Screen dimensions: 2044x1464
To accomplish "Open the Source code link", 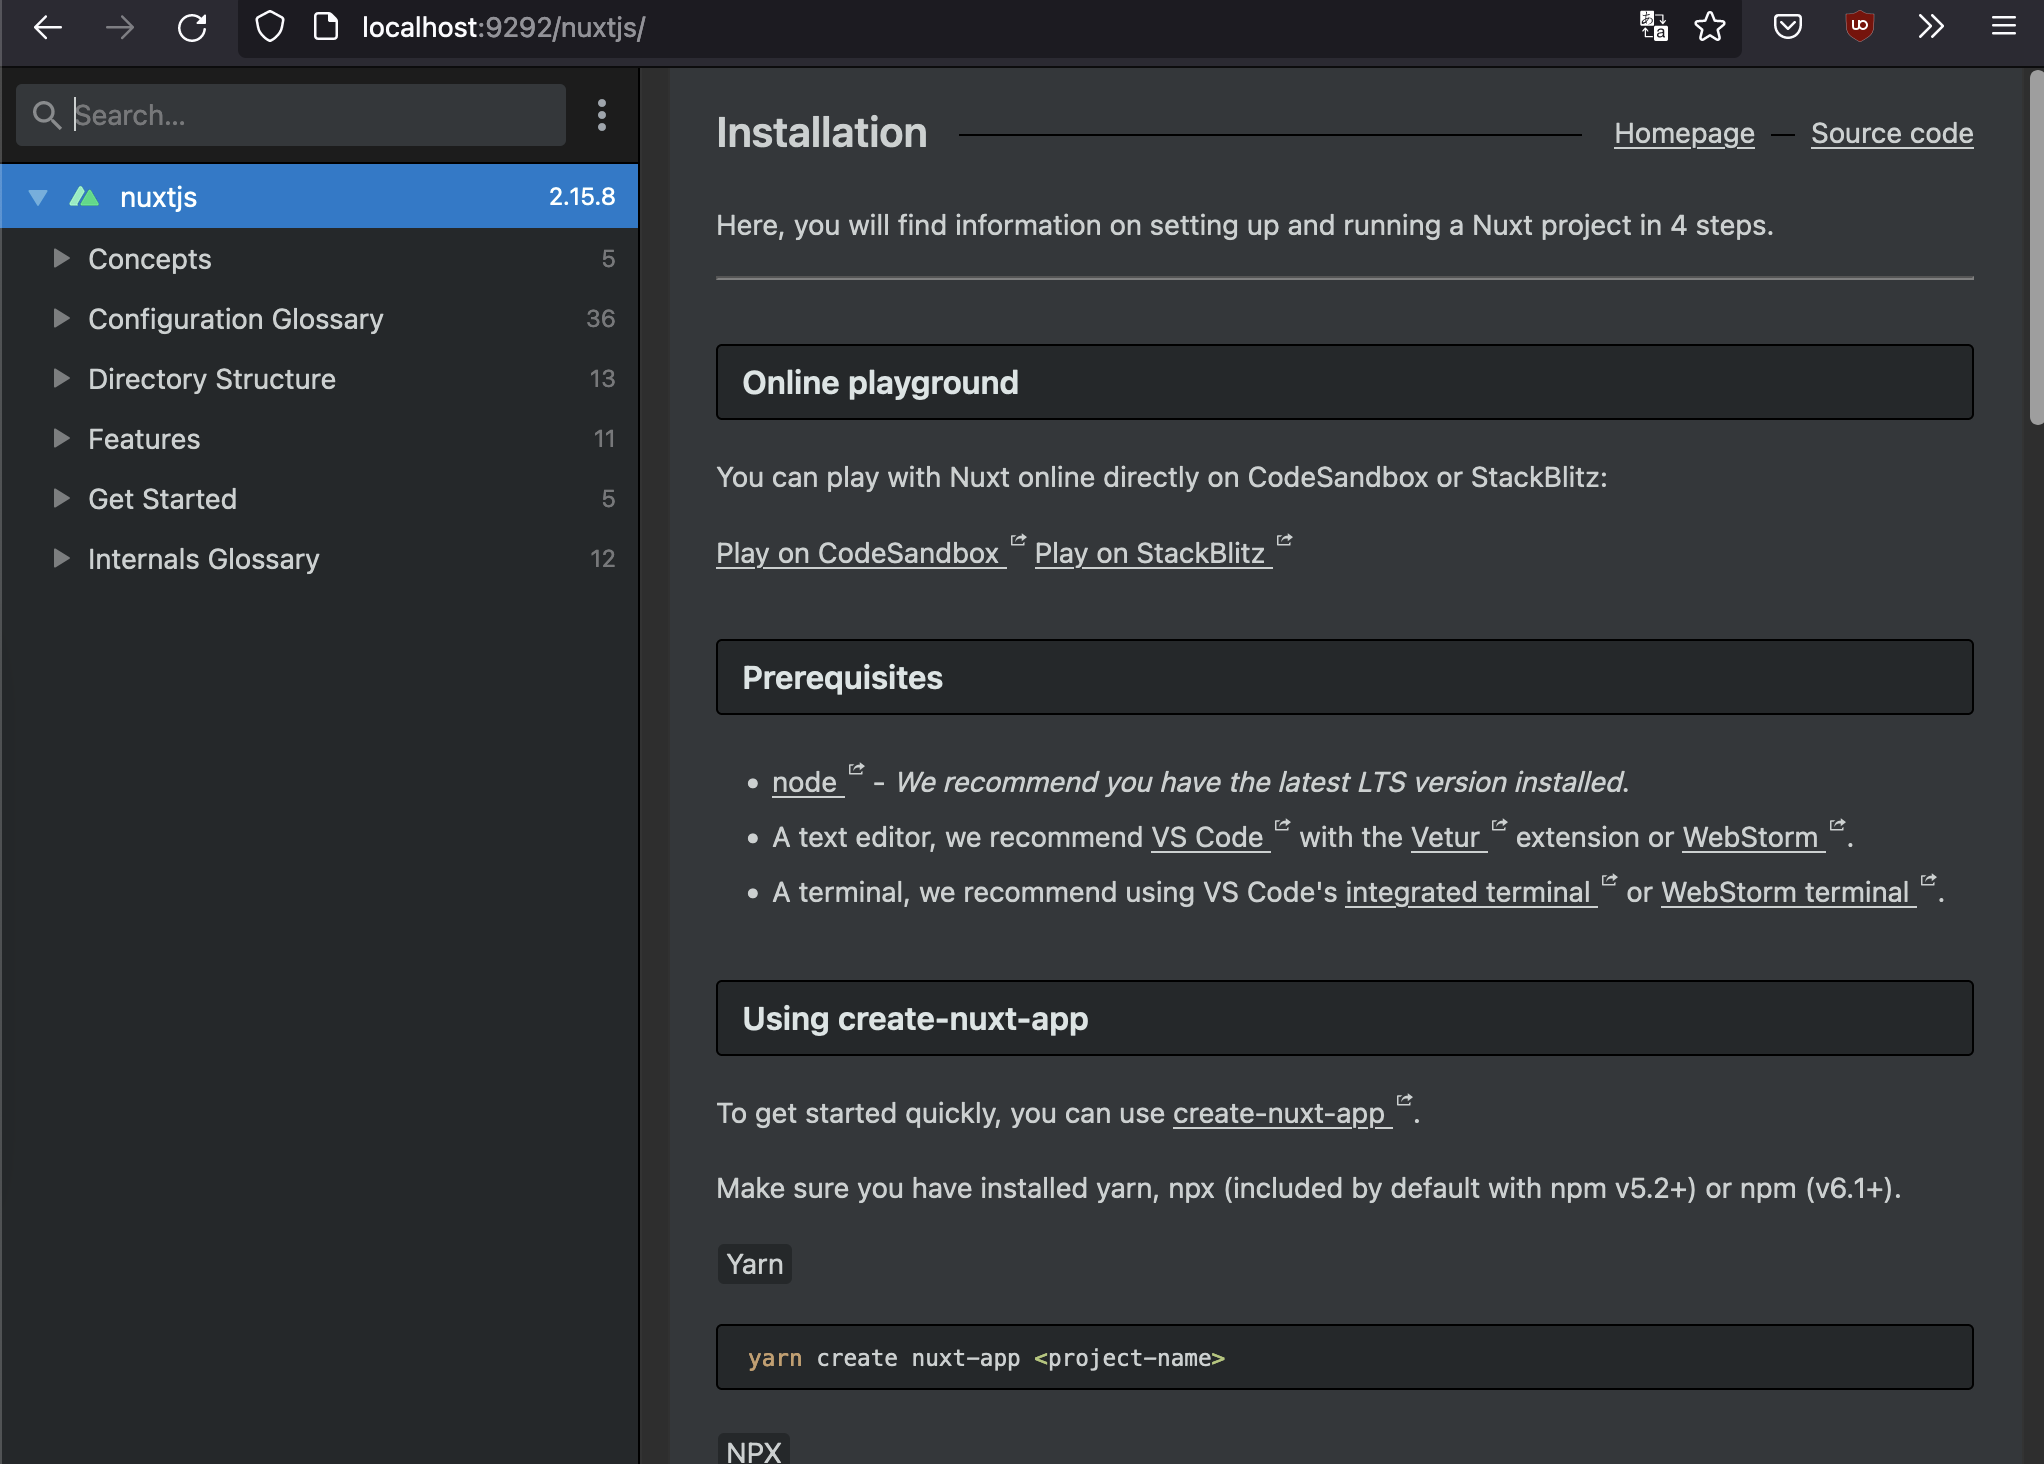I will pos(1892,133).
